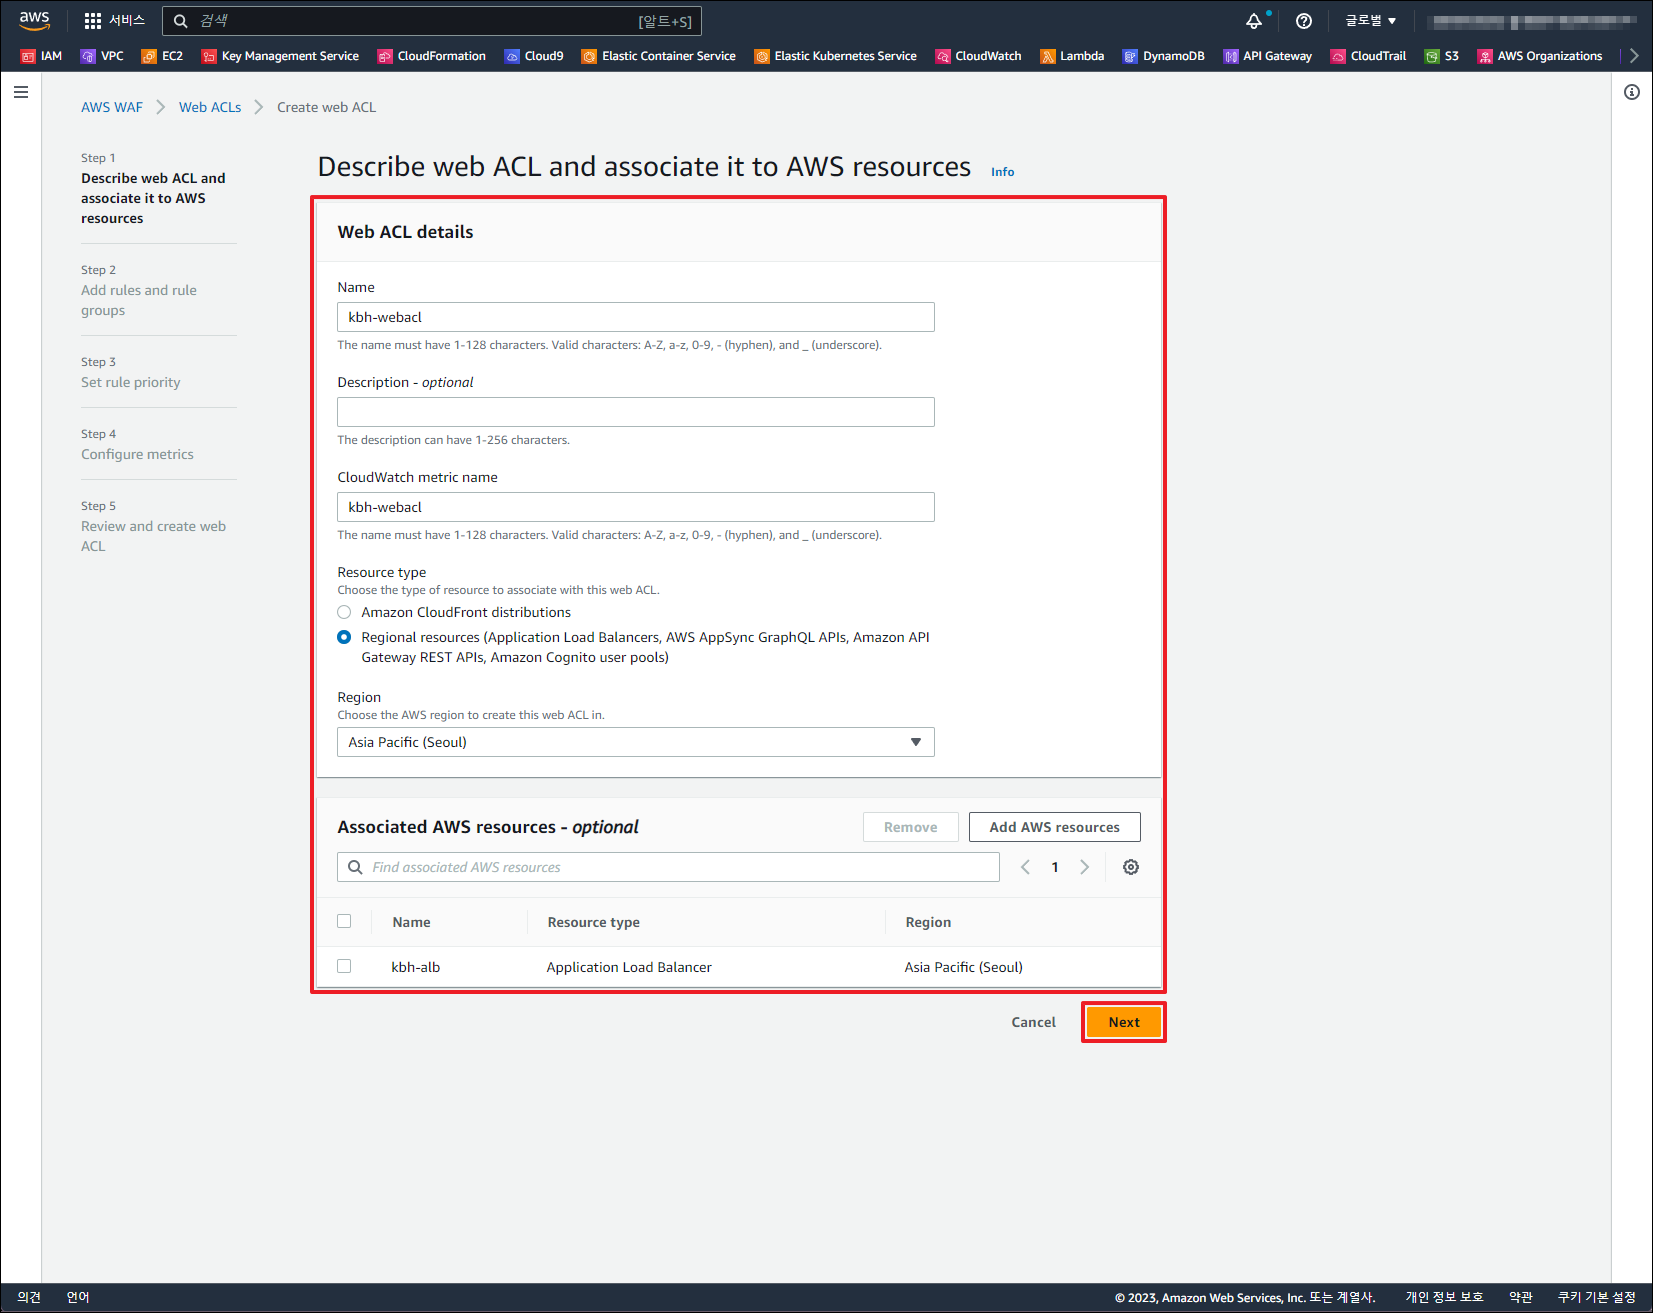
Task: Sort by Region column header
Action: [x=928, y=922]
